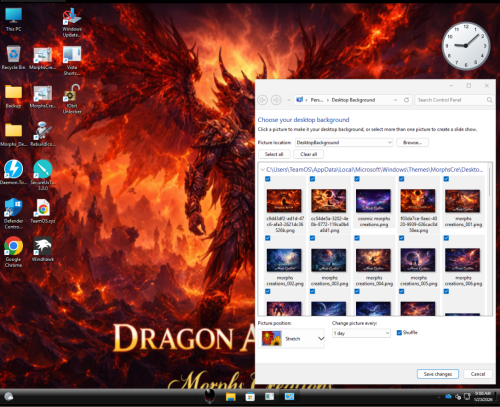Uncheck the c9d43df2... png wallpaper checkbox
The image size is (500, 407).
268,179
